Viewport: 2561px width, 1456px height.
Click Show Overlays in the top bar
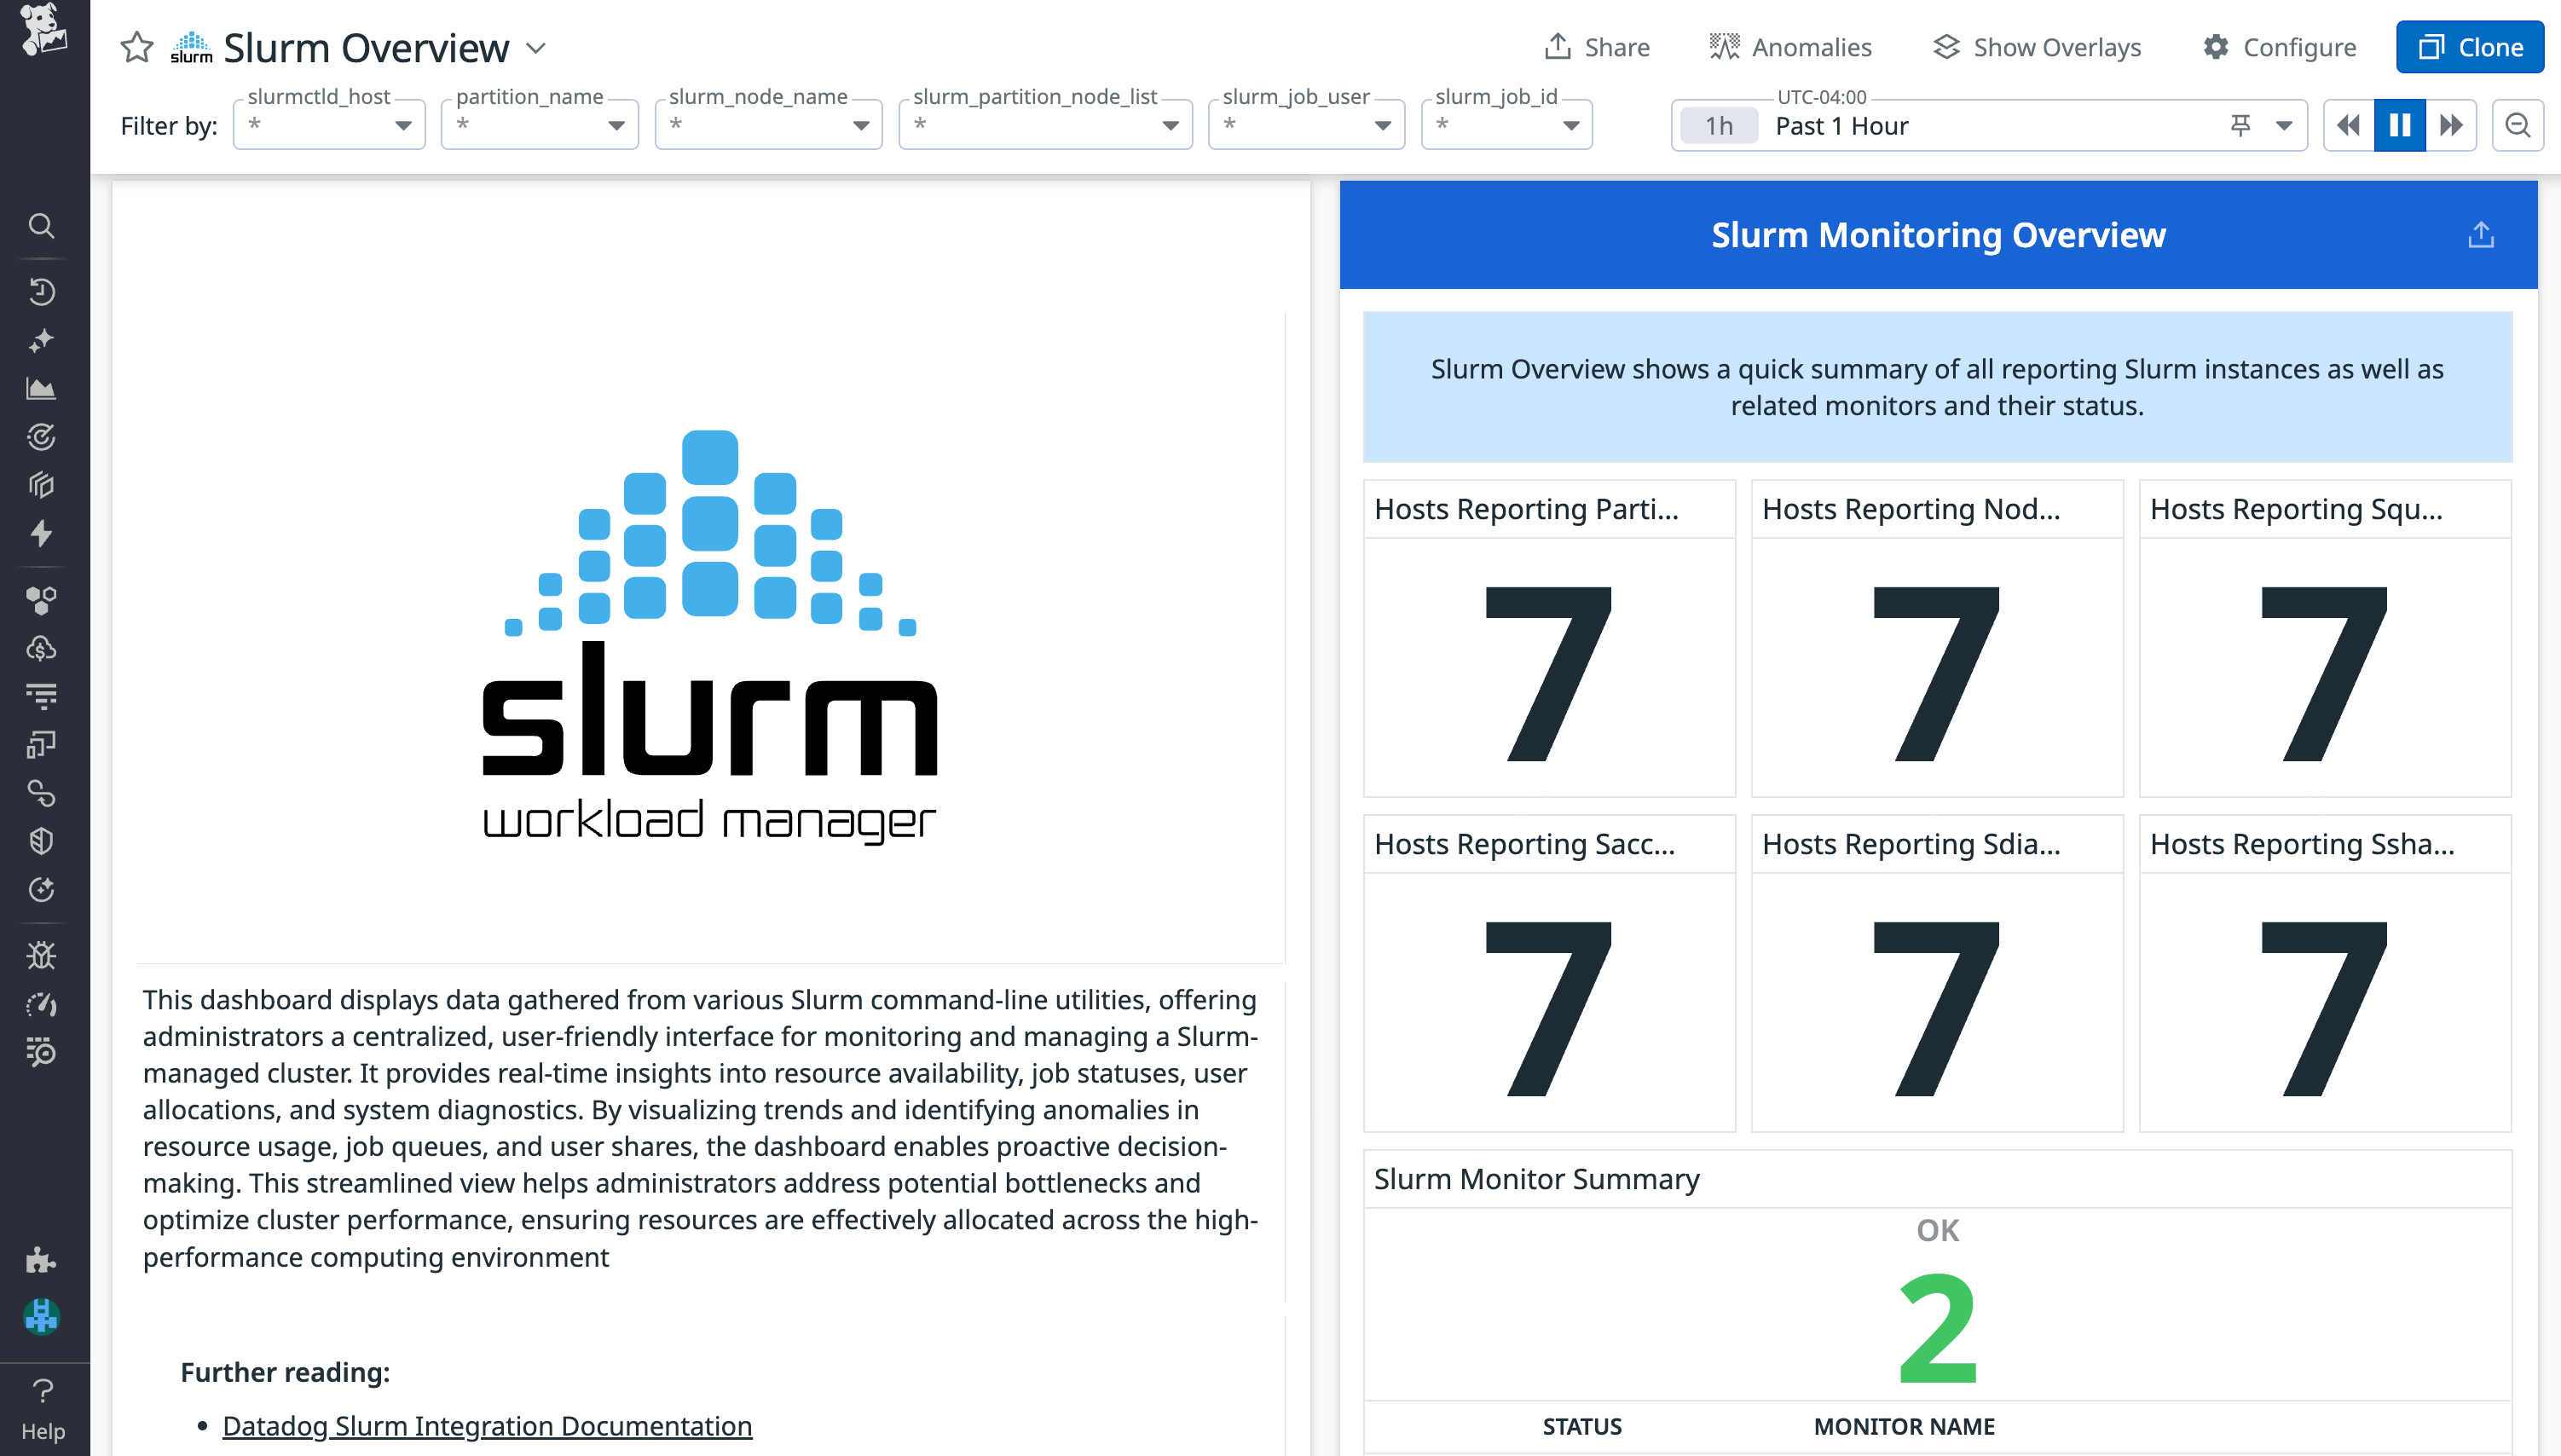(x=2037, y=46)
